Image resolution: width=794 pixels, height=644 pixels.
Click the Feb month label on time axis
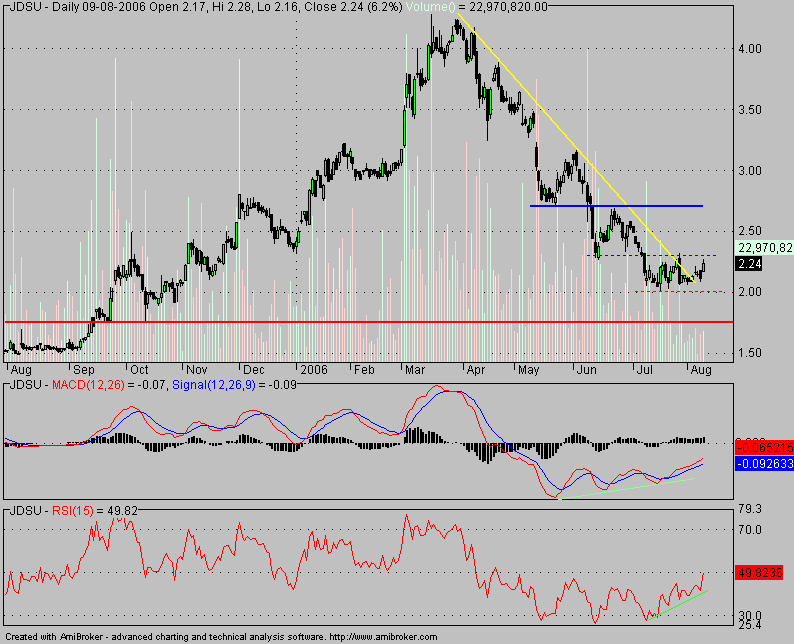(364, 370)
